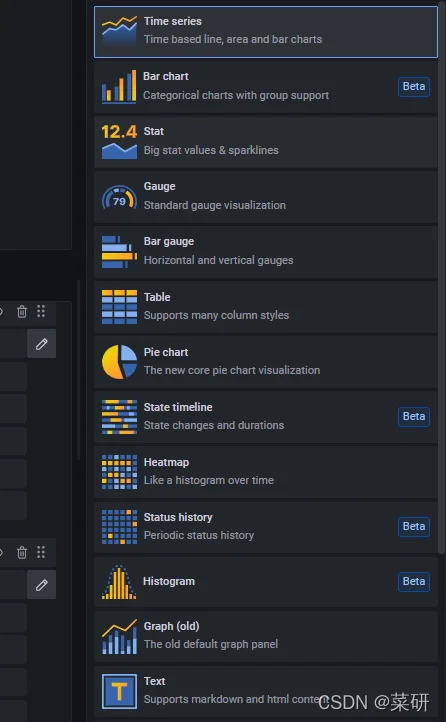This screenshot has height=722, width=446.
Task: Delete the upper query with trash icon
Action: [22, 312]
